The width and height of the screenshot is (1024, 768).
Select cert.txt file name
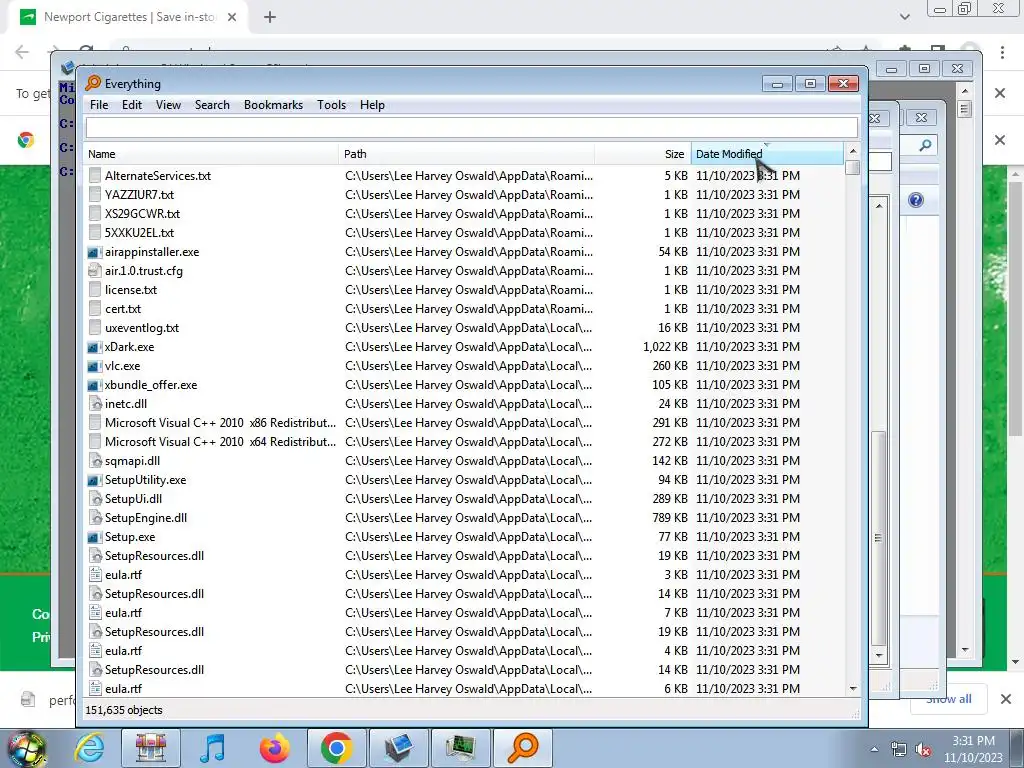tap(123, 309)
